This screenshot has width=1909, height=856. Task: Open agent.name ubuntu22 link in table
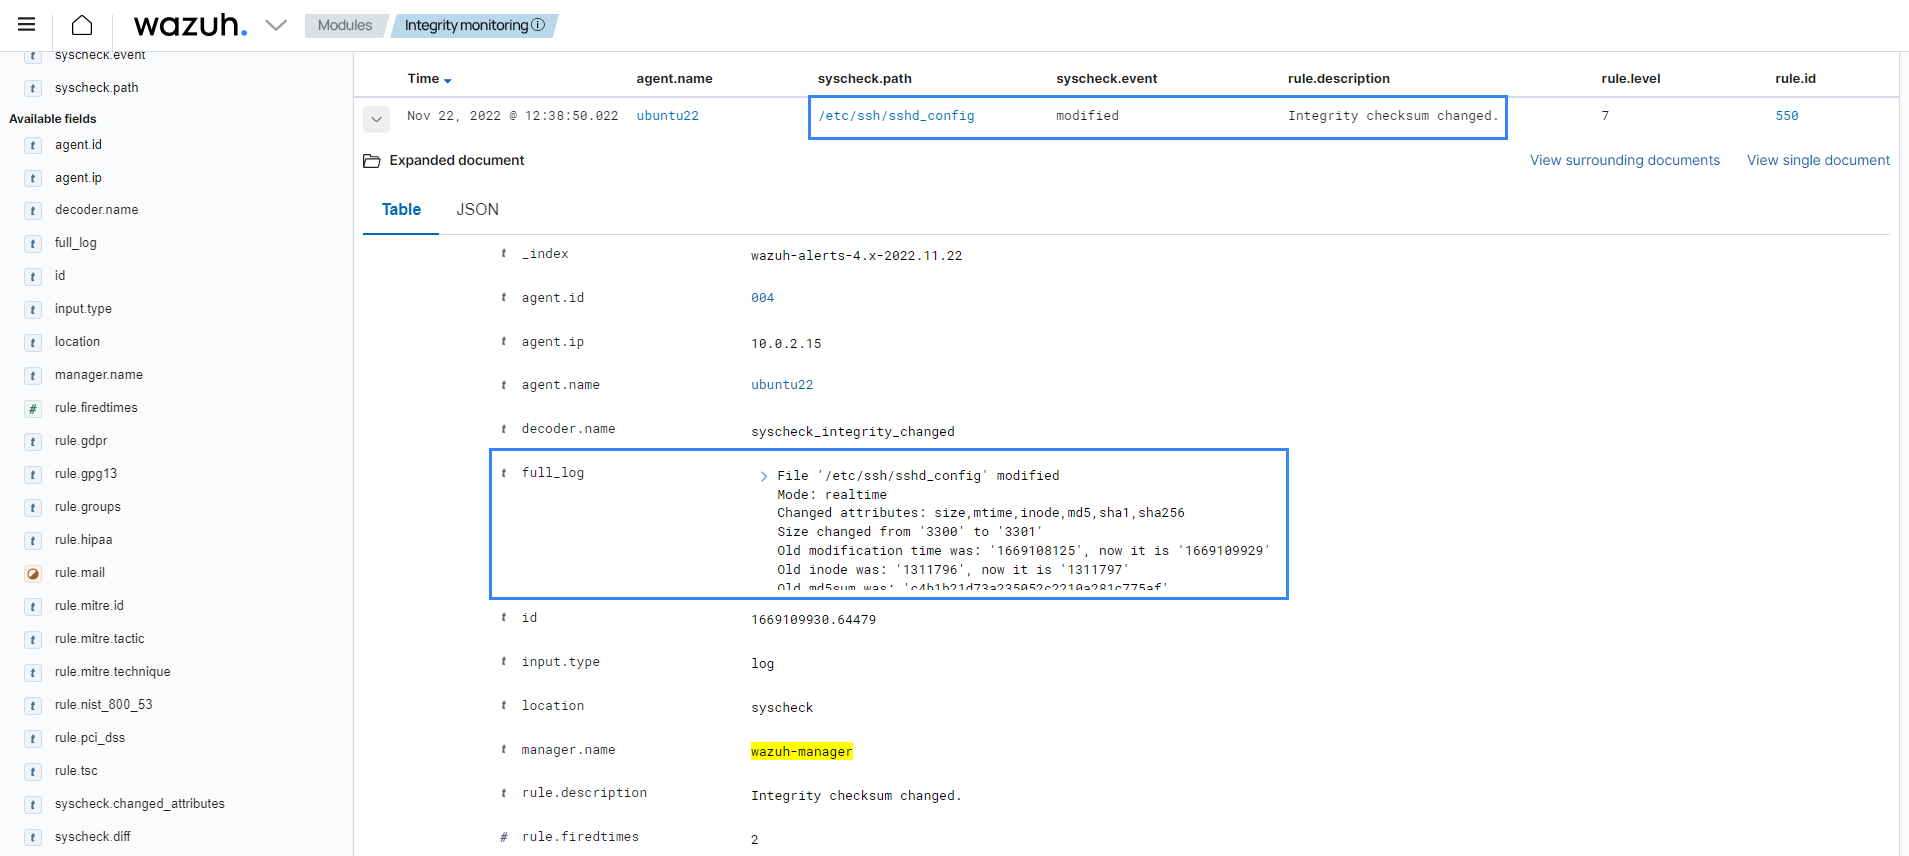[x=782, y=385]
